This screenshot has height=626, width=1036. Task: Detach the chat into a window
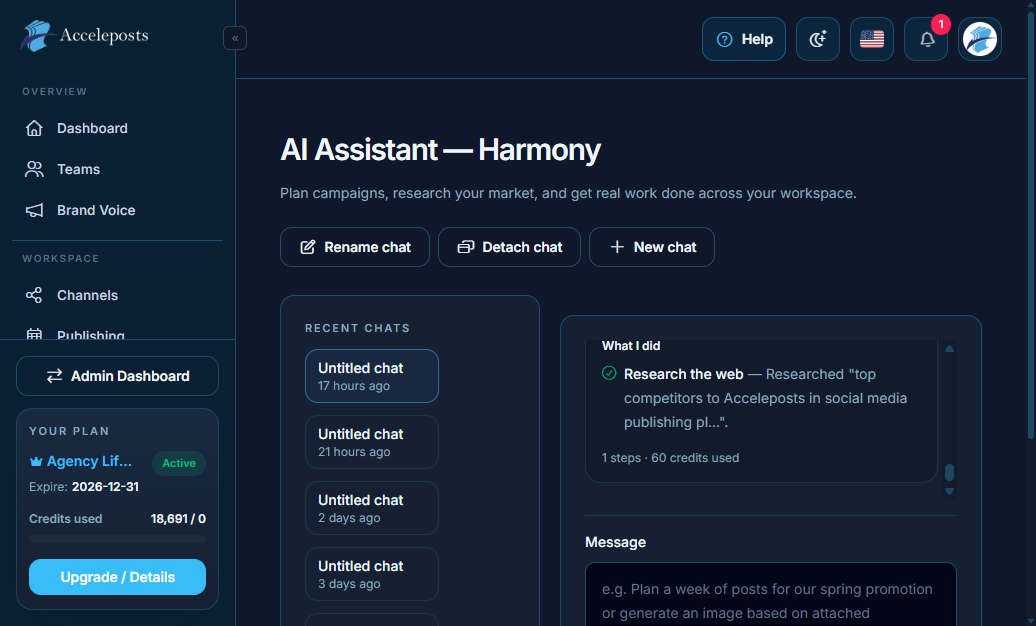(509, 247)
